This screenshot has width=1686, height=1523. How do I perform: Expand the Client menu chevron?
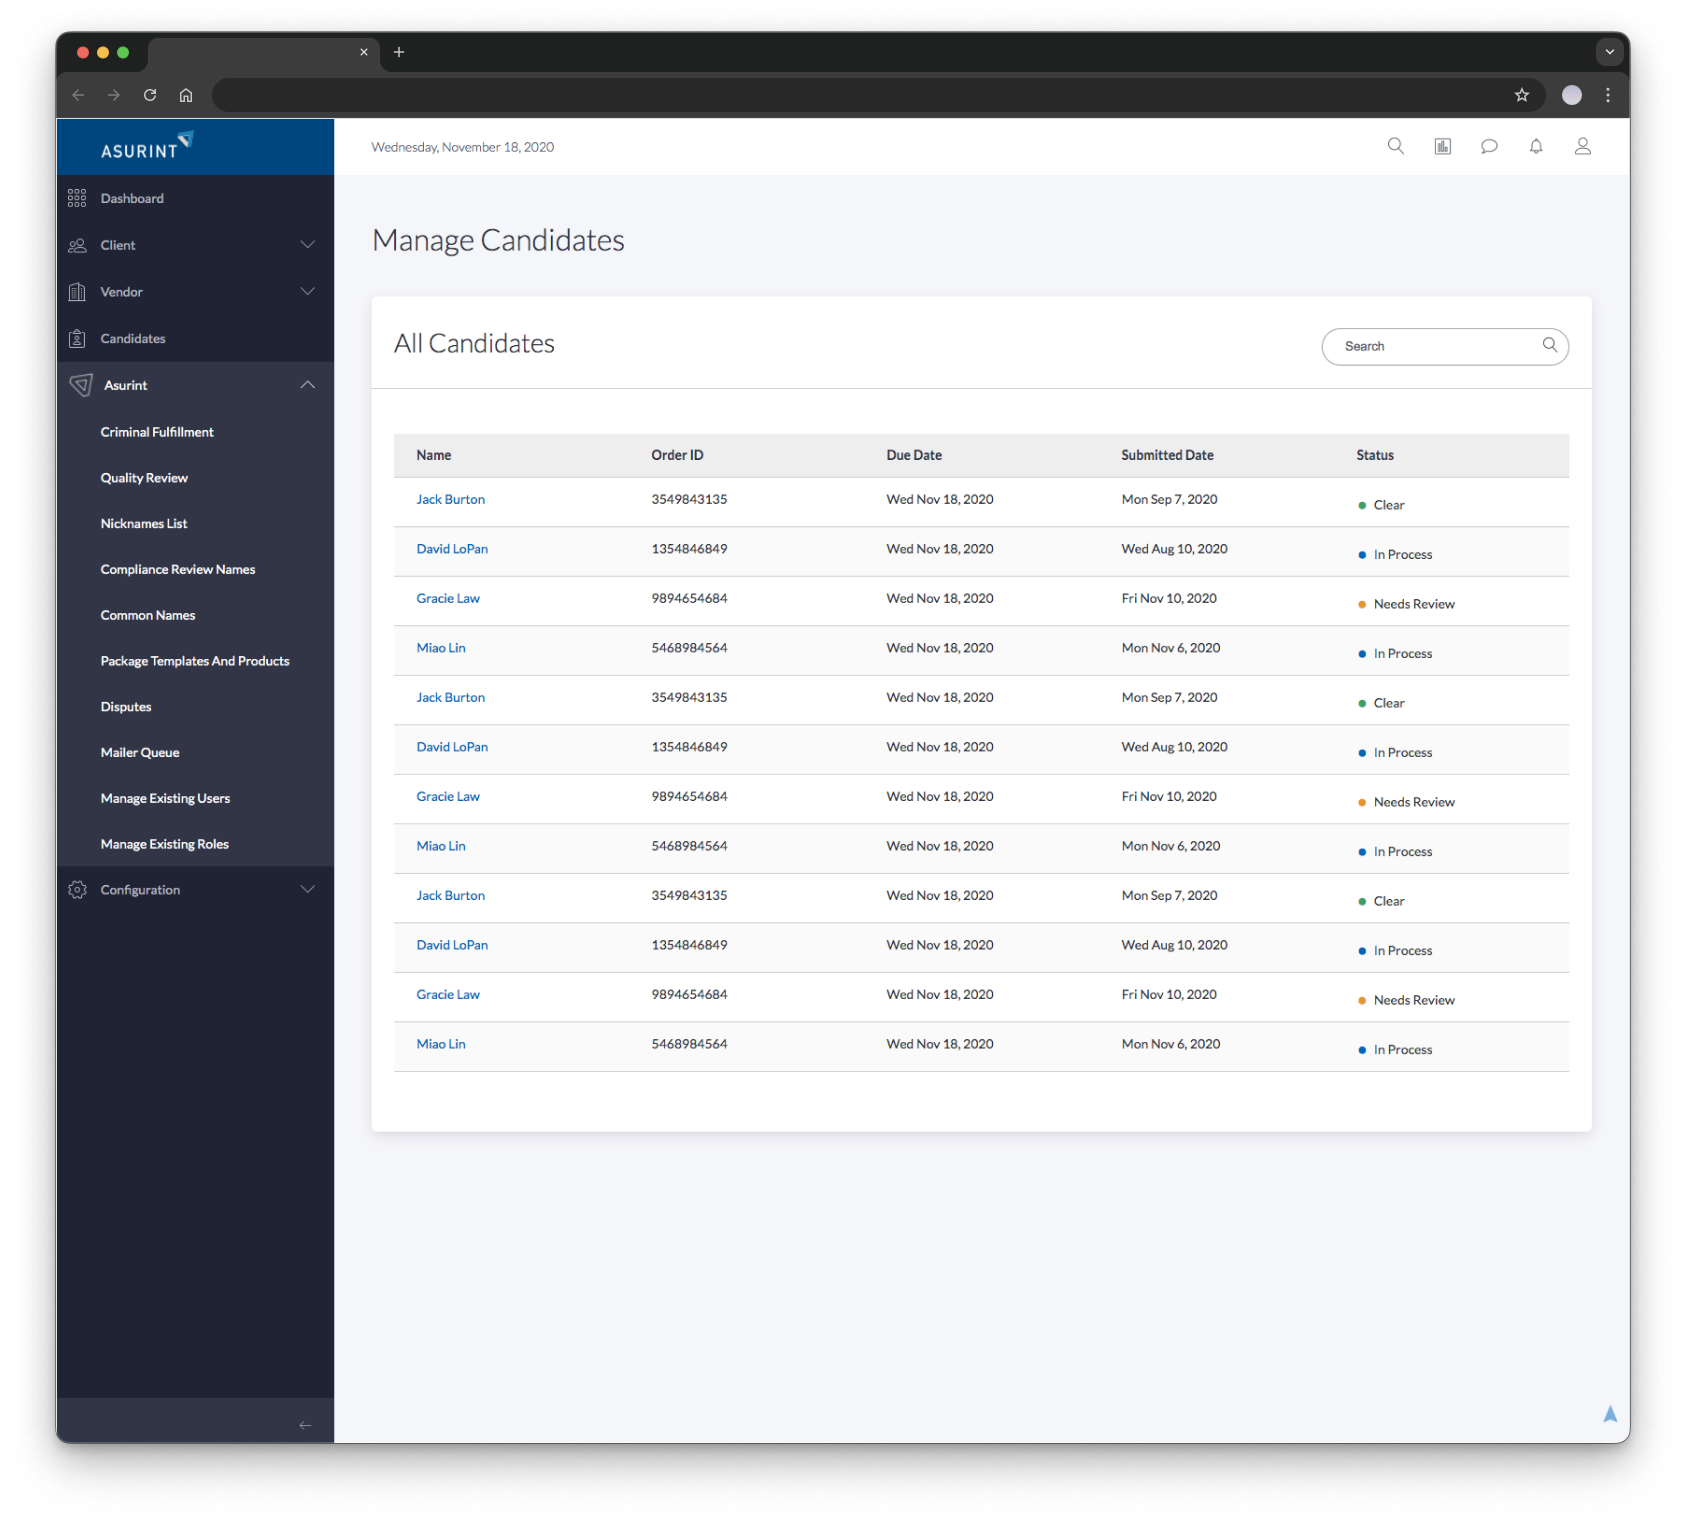point(308,245)
